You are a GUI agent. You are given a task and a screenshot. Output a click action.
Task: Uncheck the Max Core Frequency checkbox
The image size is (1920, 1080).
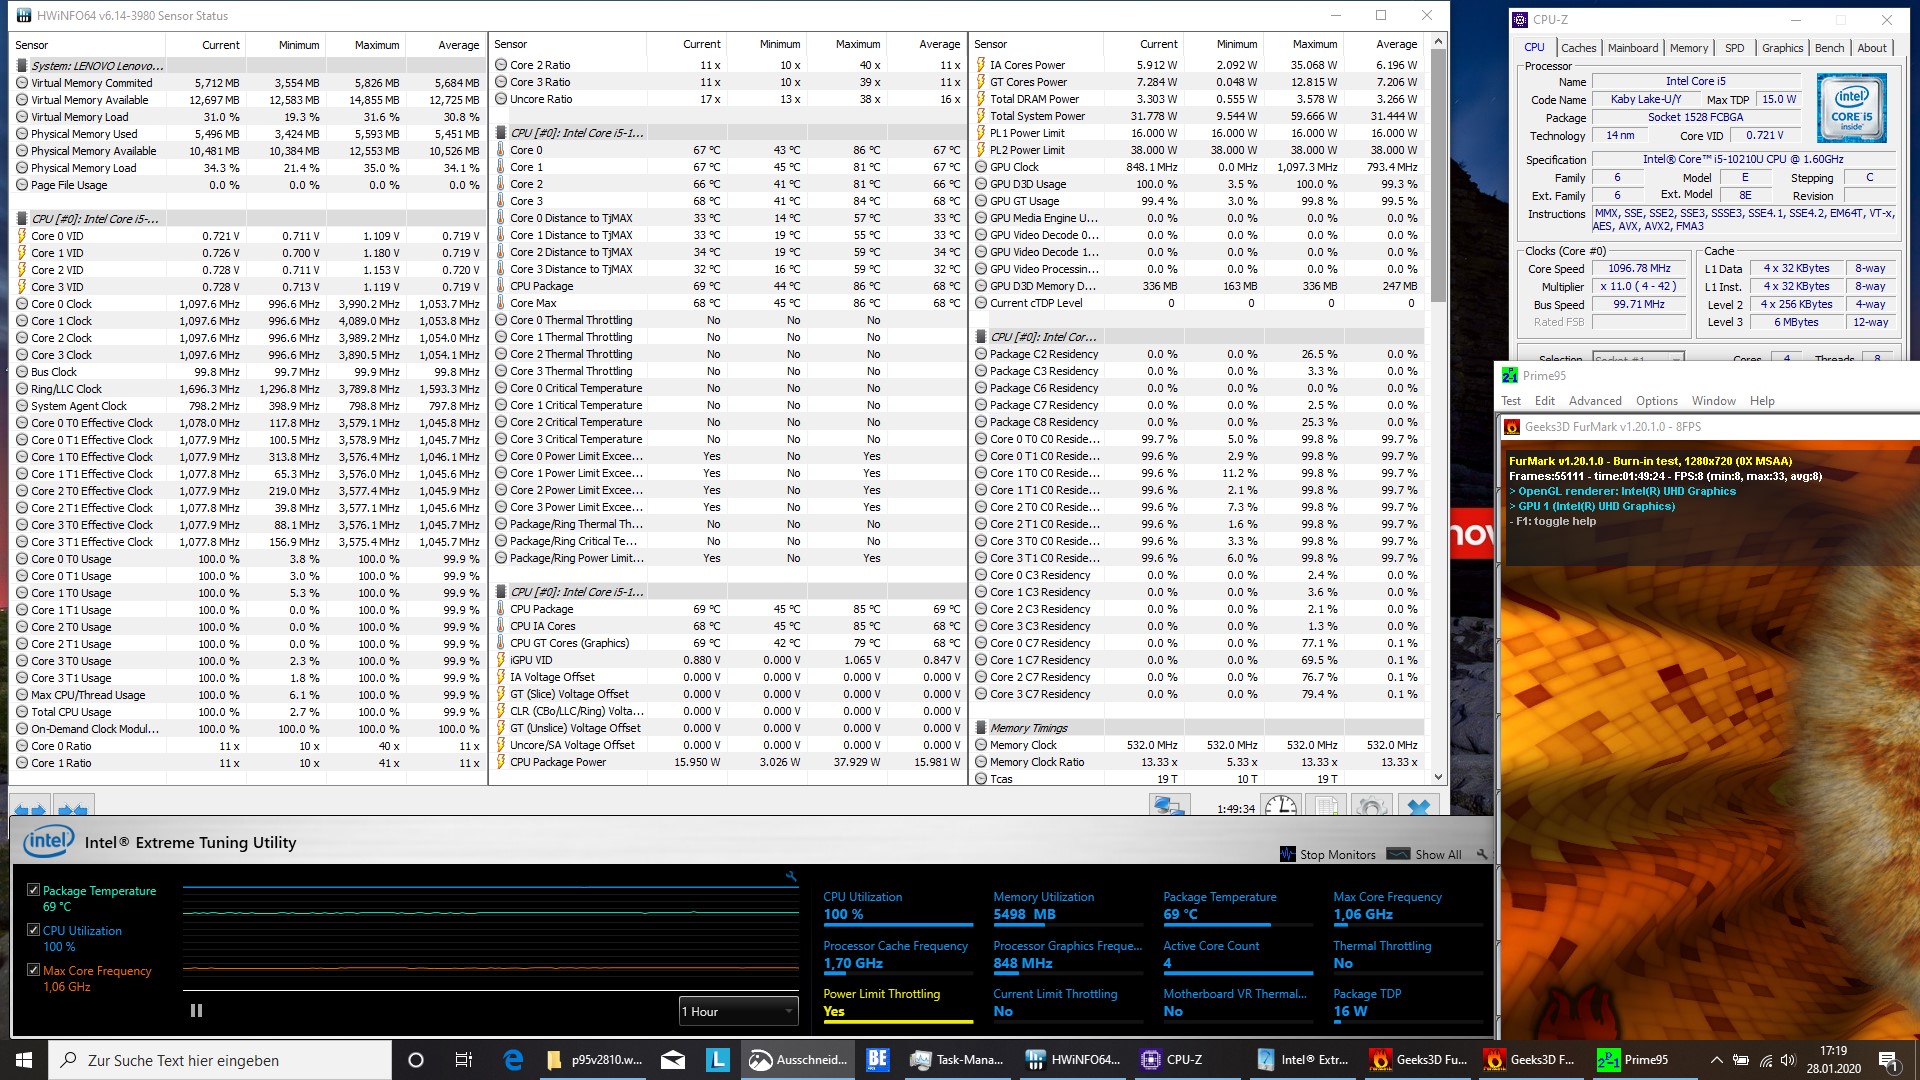click(33, 970)
